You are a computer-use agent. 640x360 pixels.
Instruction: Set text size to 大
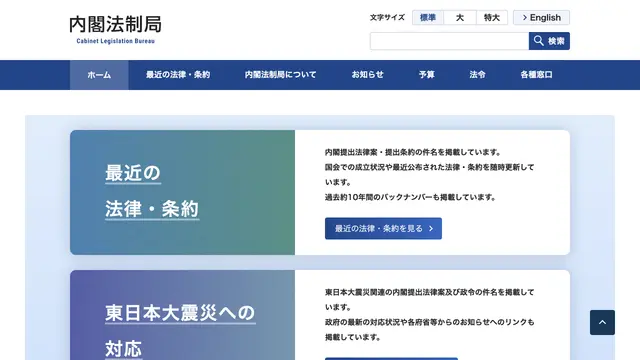[x=460, y=18]
